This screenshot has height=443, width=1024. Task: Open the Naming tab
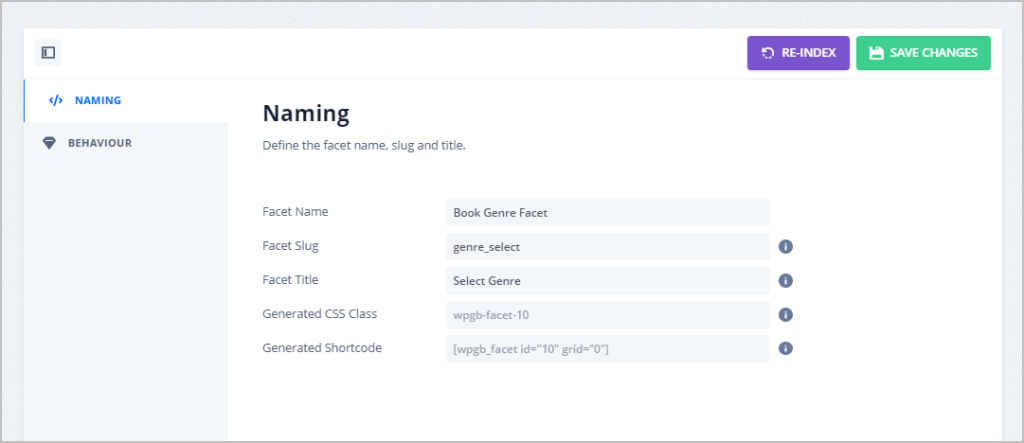coord(126,101)
